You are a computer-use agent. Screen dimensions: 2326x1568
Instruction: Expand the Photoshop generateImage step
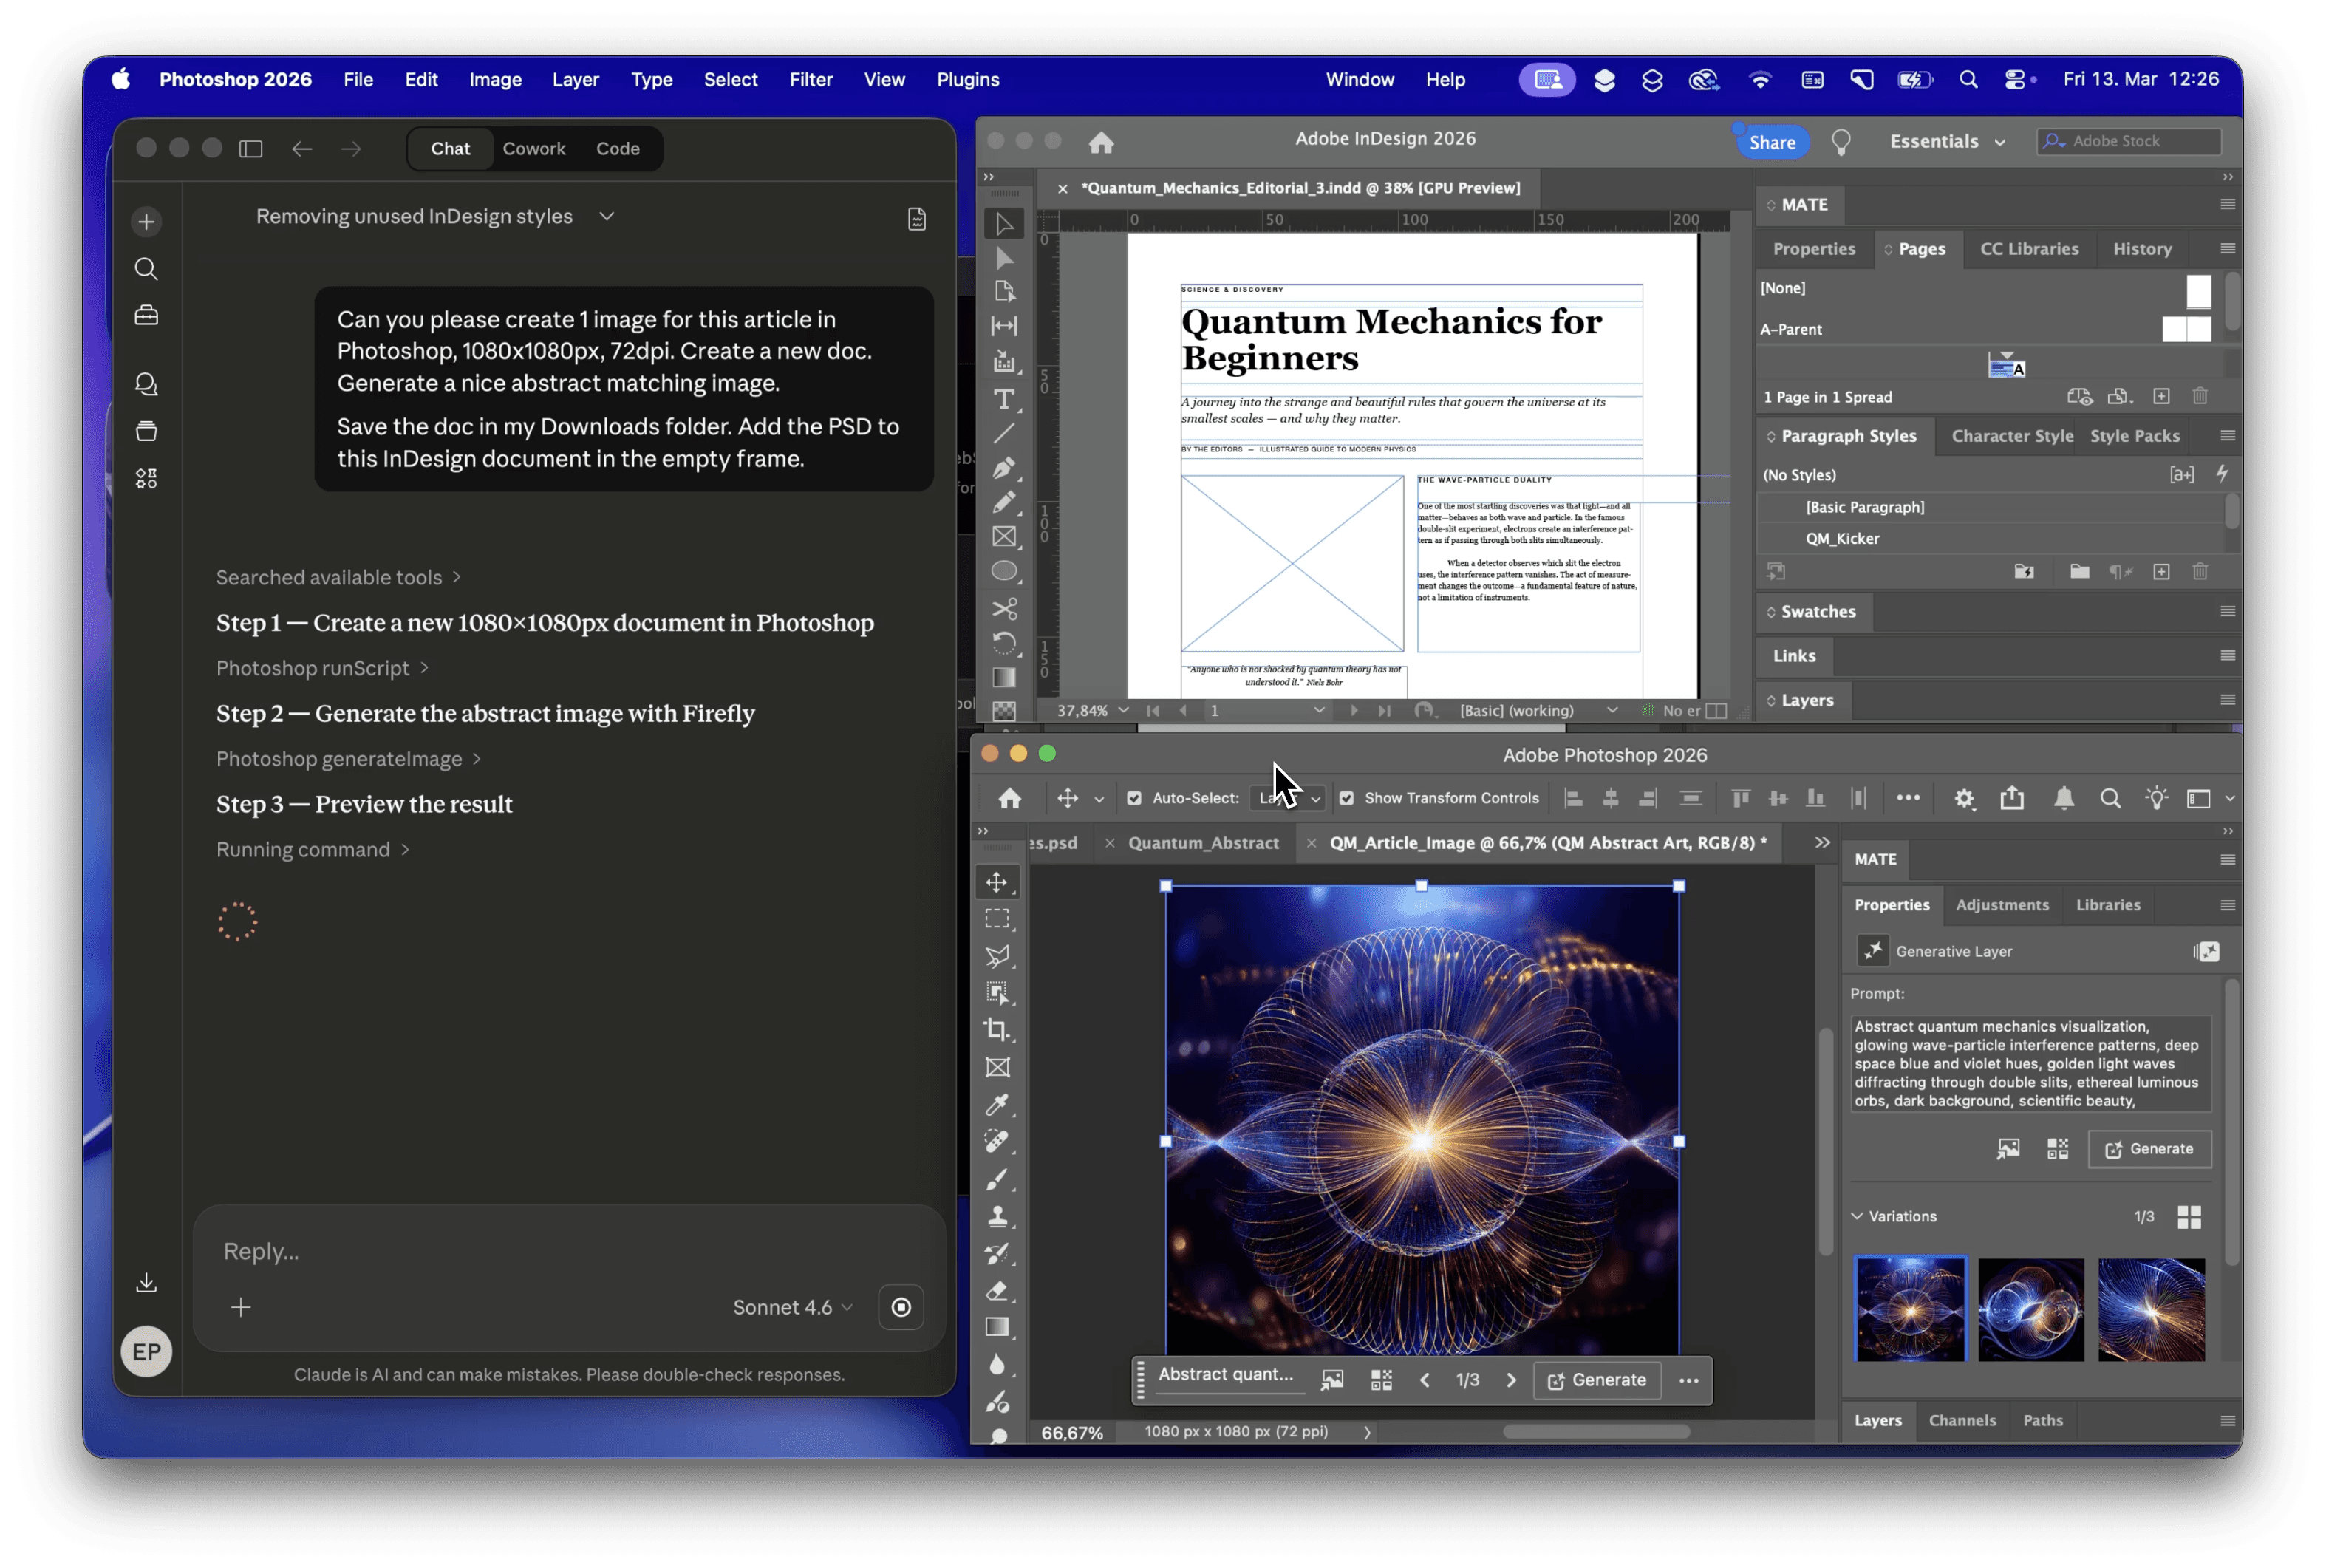[348, 759]
